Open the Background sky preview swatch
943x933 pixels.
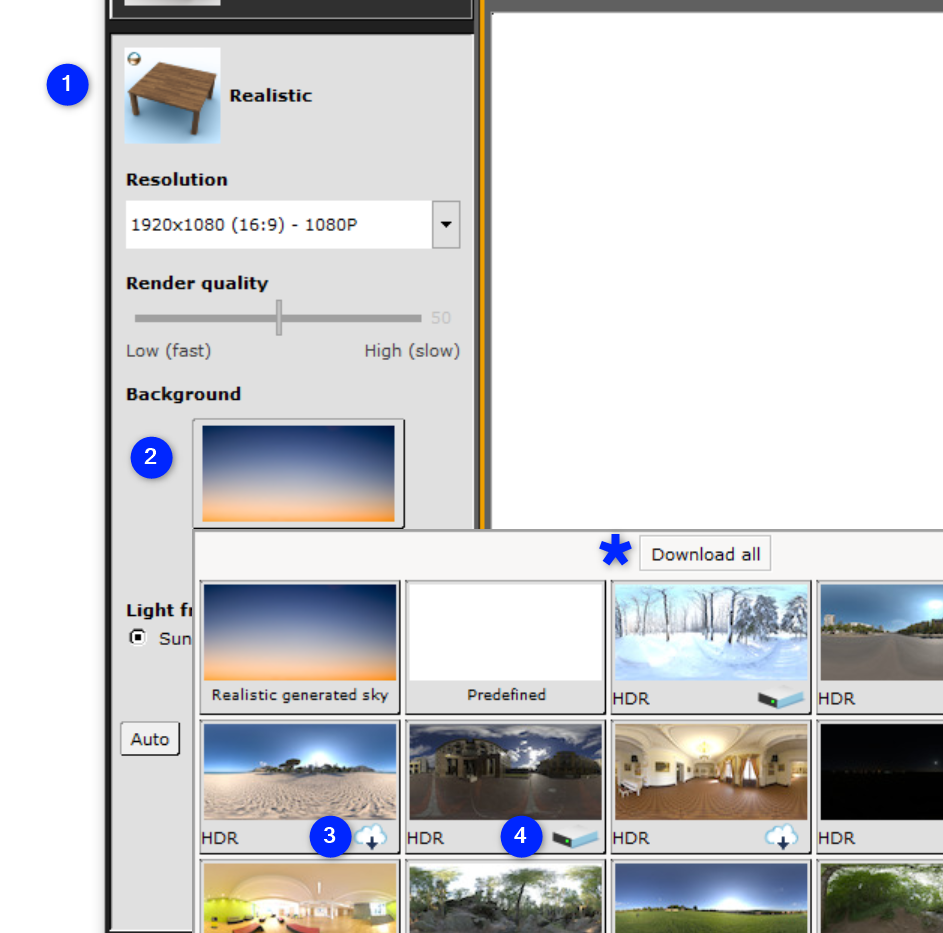pos(298,473)
